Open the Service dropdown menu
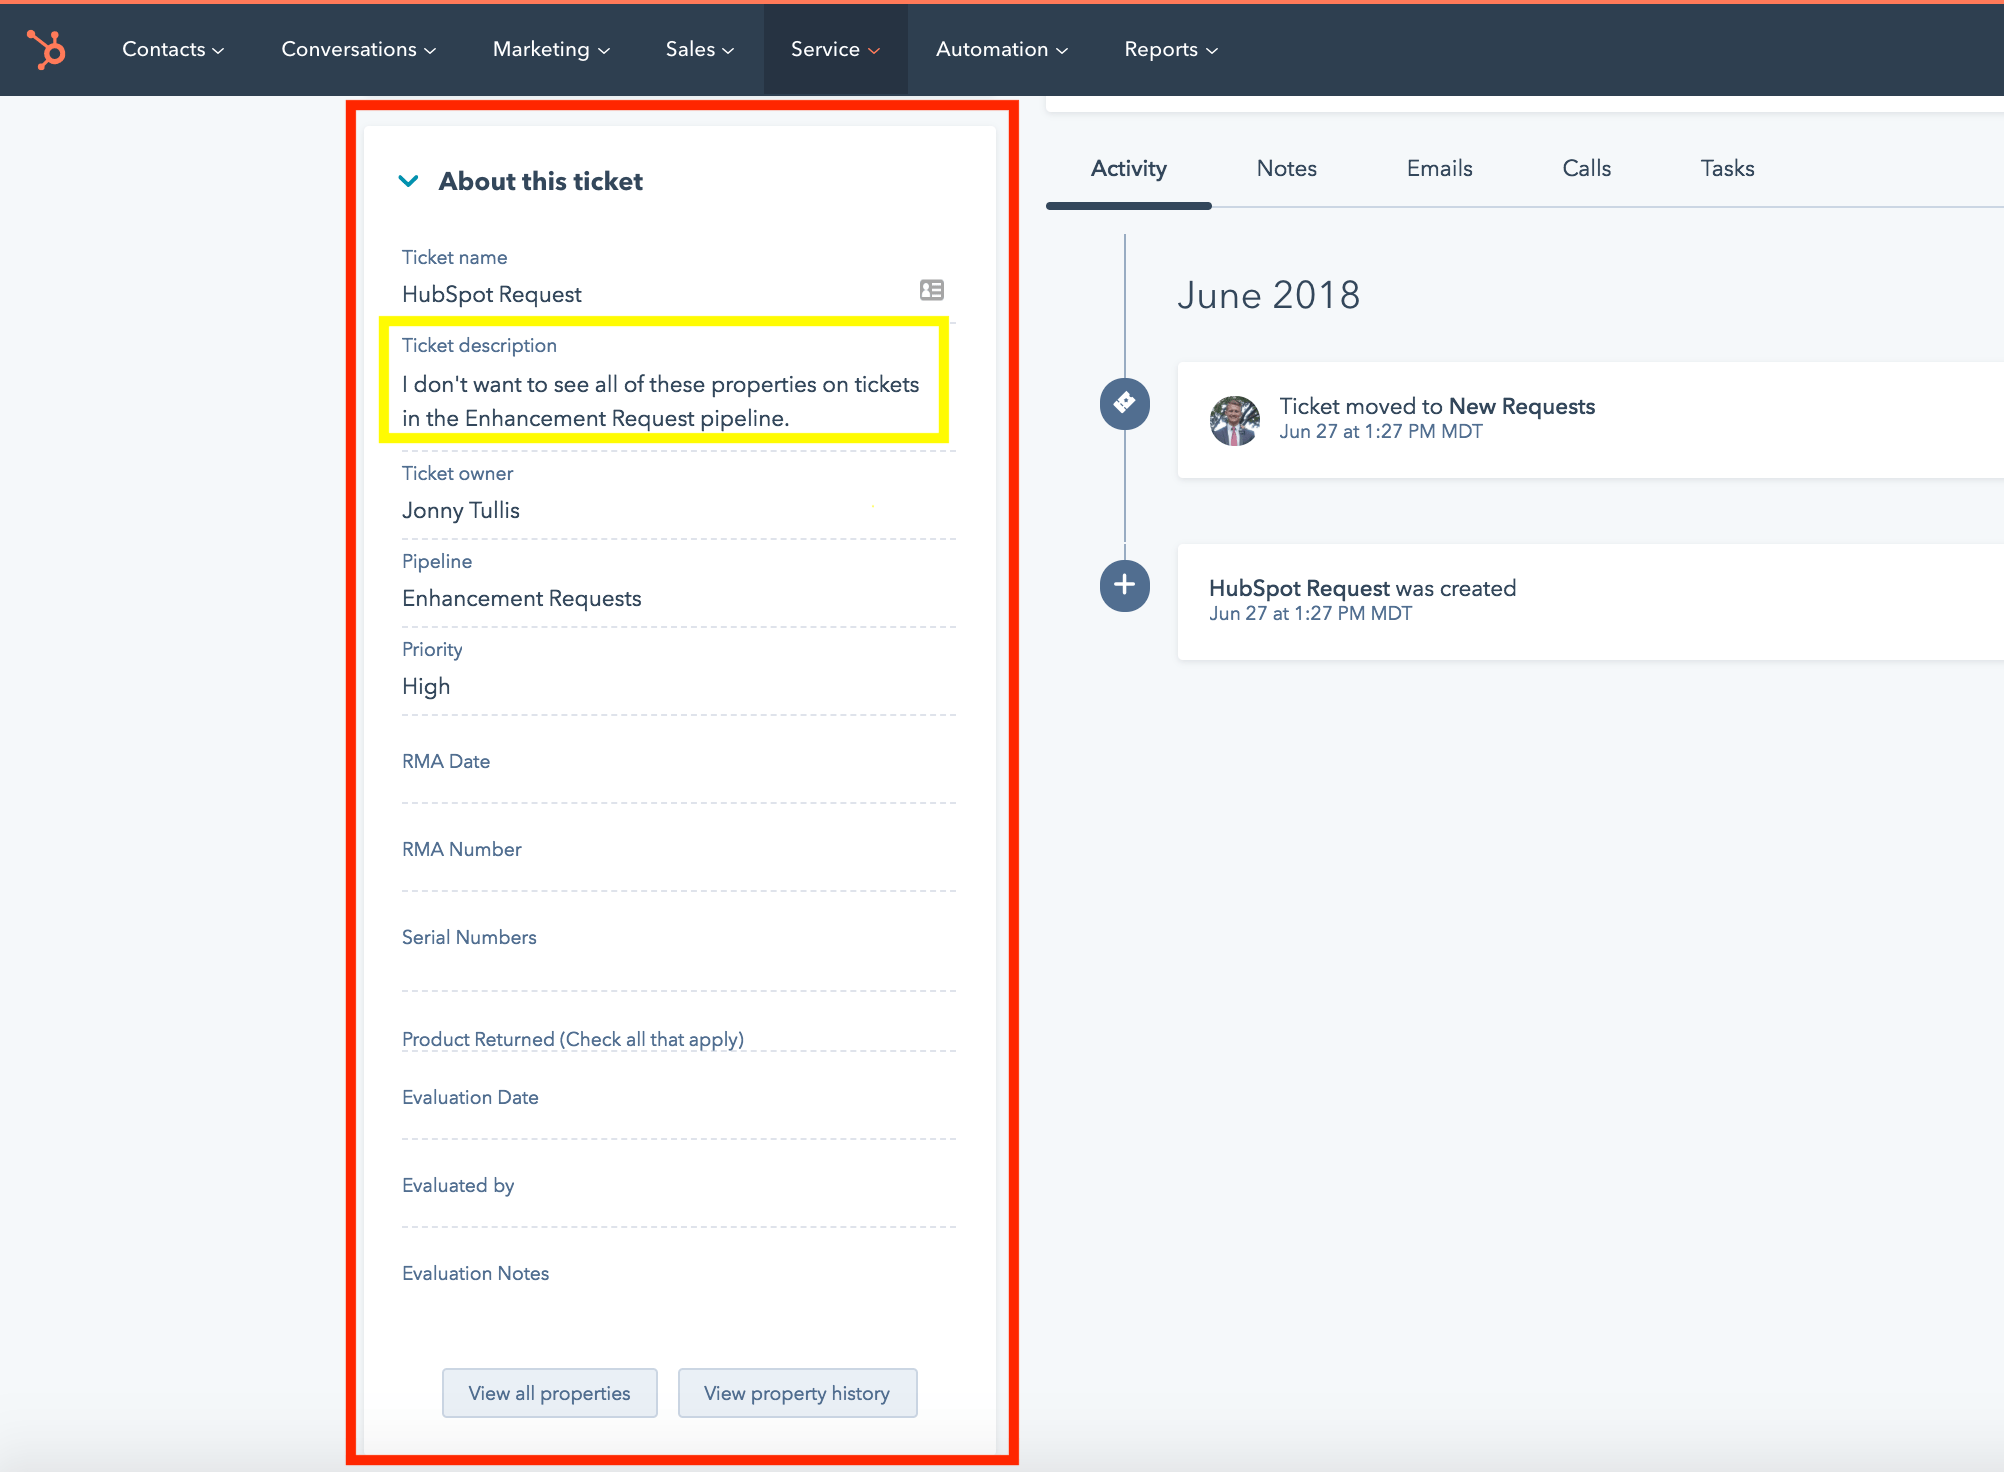This screenshot has height=1472, width=2004. (x=834, y=49)
